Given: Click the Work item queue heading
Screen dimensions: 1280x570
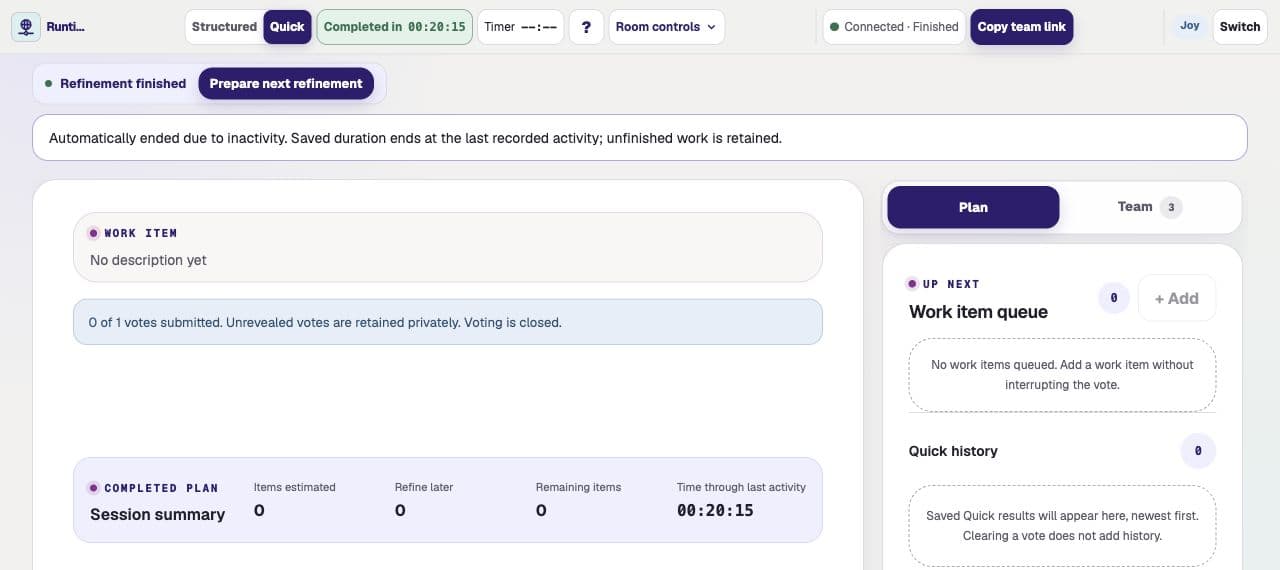Looking at the screenshot, I should click(x=978, y=312).
